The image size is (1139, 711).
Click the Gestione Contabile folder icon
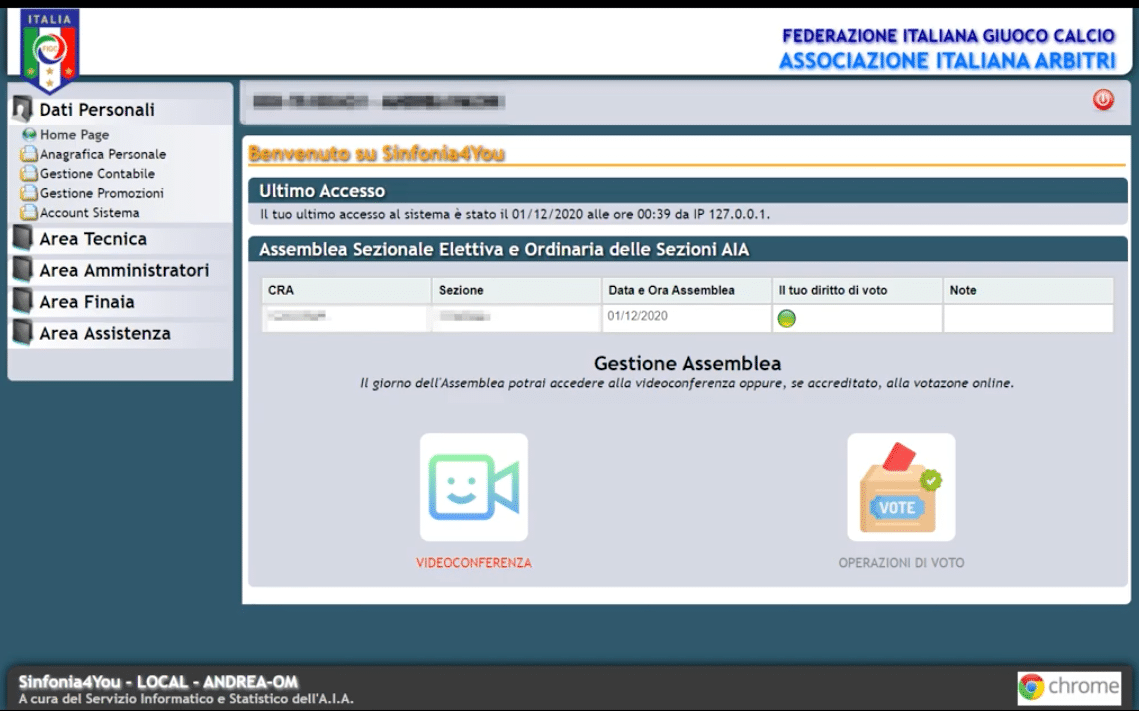tap(29, 174)
